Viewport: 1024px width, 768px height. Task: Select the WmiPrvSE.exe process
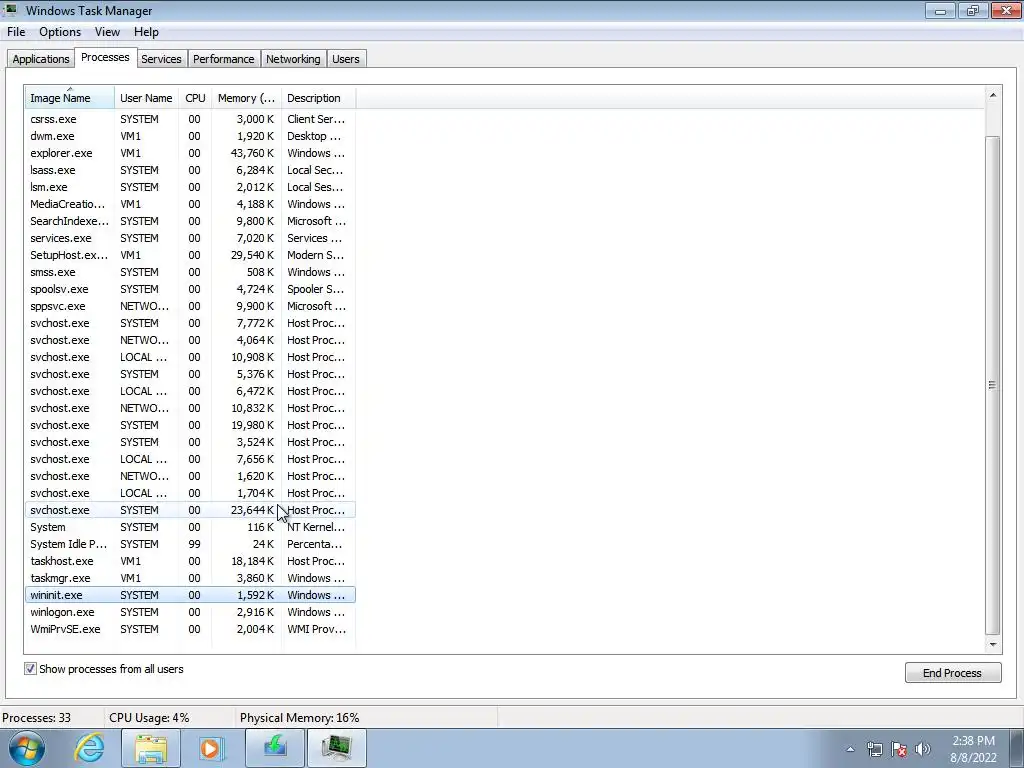[x=190, y=629]
